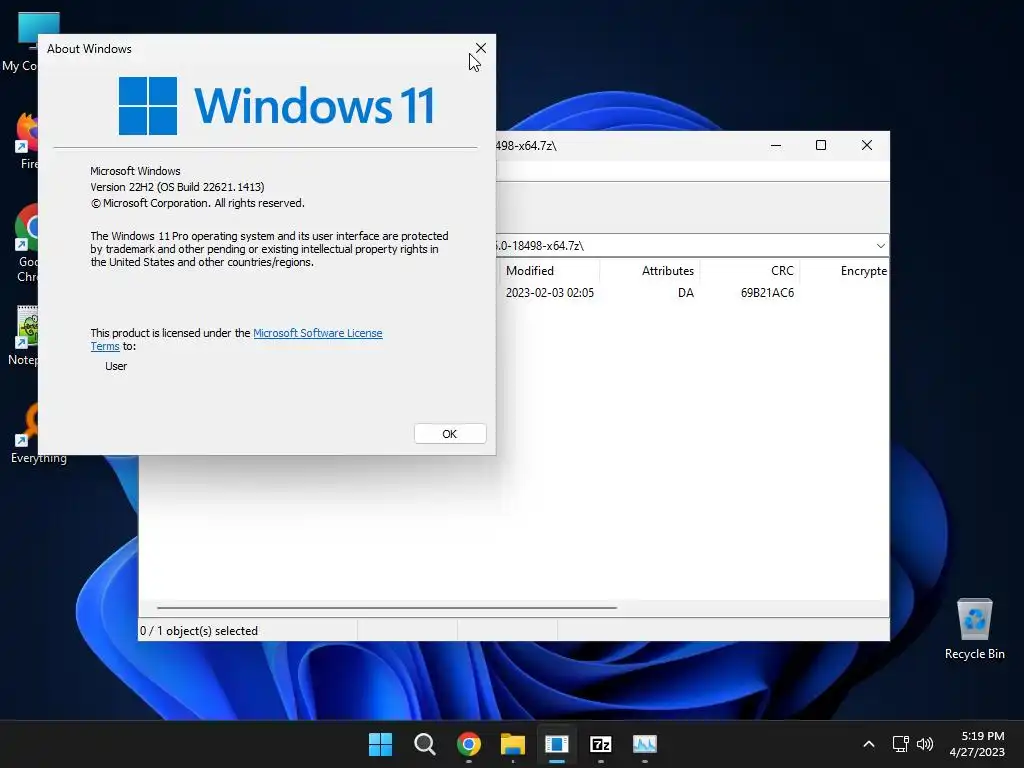The height and width of the screenshot is (768, 1024).
Task: Click licensed User name text
Action: (x=116, y=366)
